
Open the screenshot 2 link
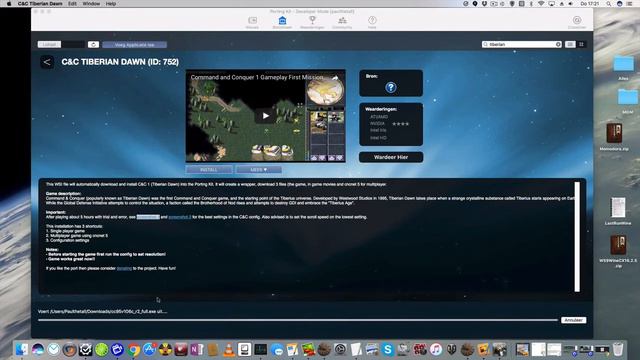pyautogui.click(x=180, y=217)
